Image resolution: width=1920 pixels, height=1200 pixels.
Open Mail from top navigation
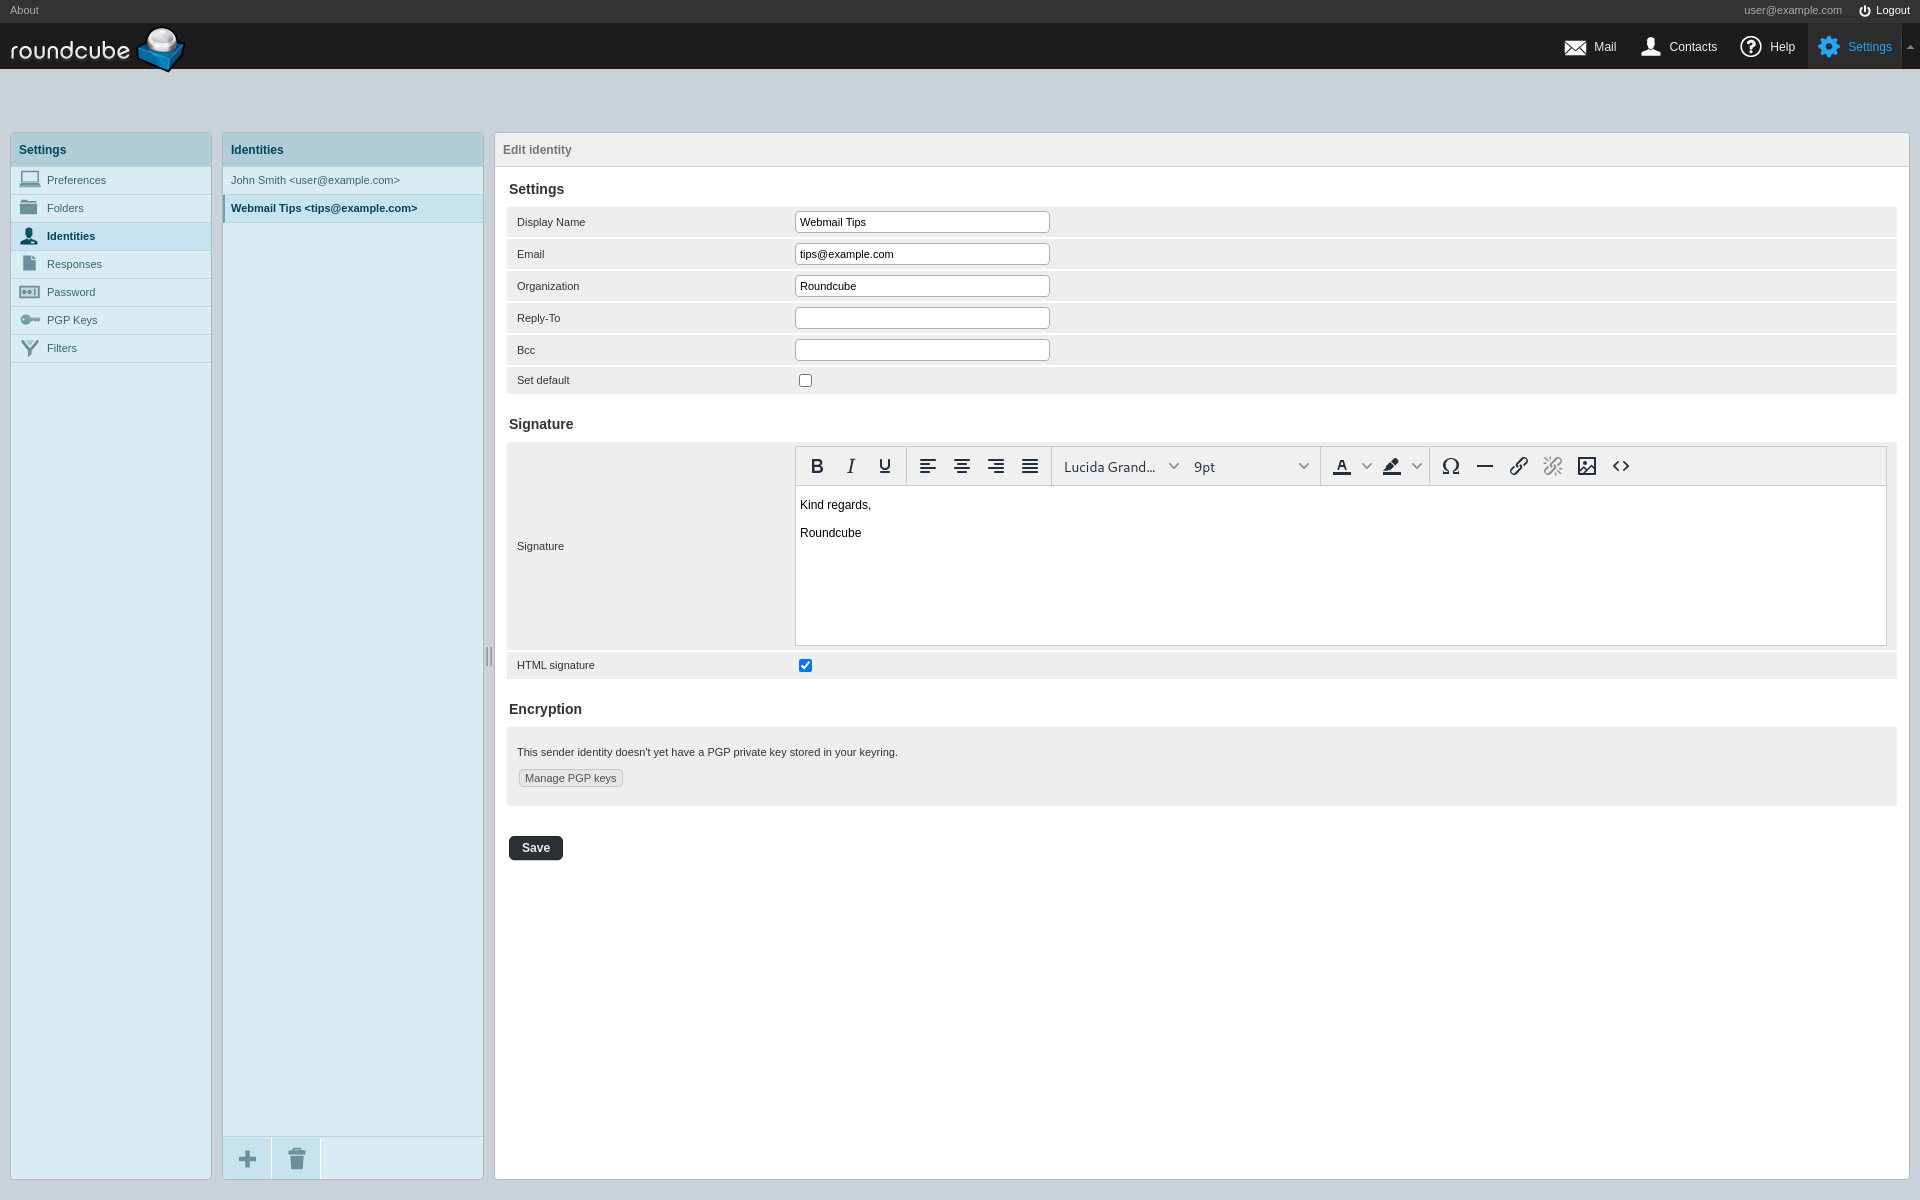[1590, 47]
